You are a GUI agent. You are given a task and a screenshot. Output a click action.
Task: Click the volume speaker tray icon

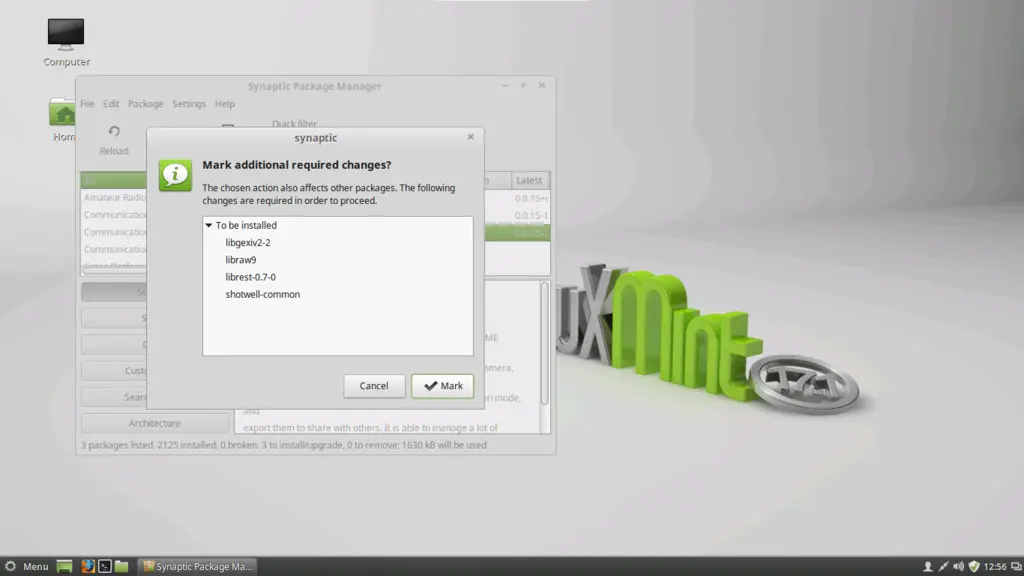click(958, 566)
